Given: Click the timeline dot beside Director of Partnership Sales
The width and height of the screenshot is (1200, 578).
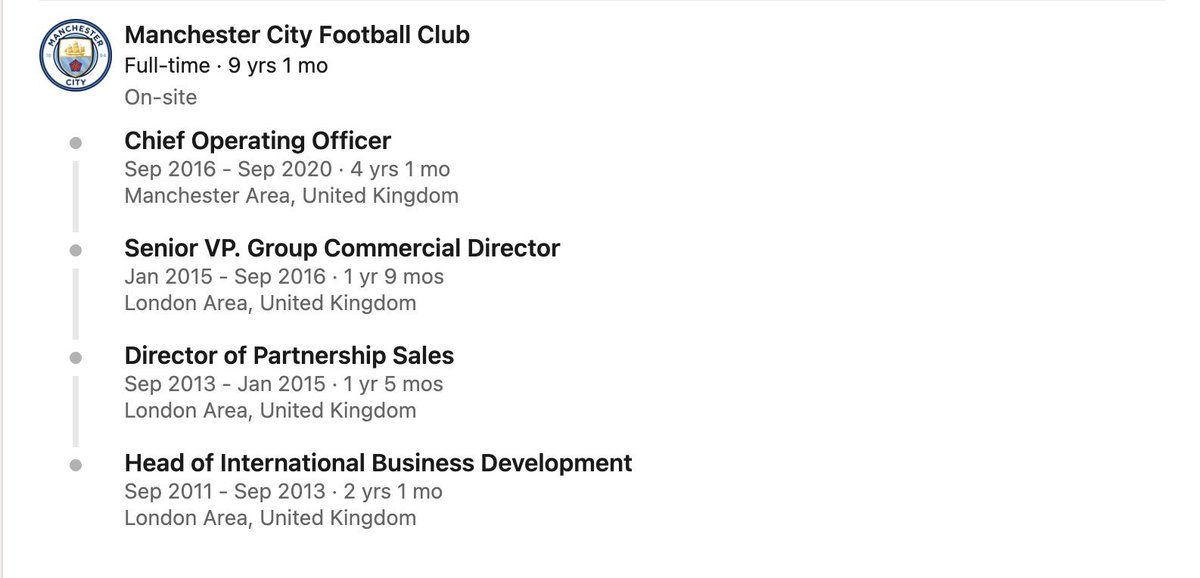Looking at the screenshot, I should tap(75, 358).
